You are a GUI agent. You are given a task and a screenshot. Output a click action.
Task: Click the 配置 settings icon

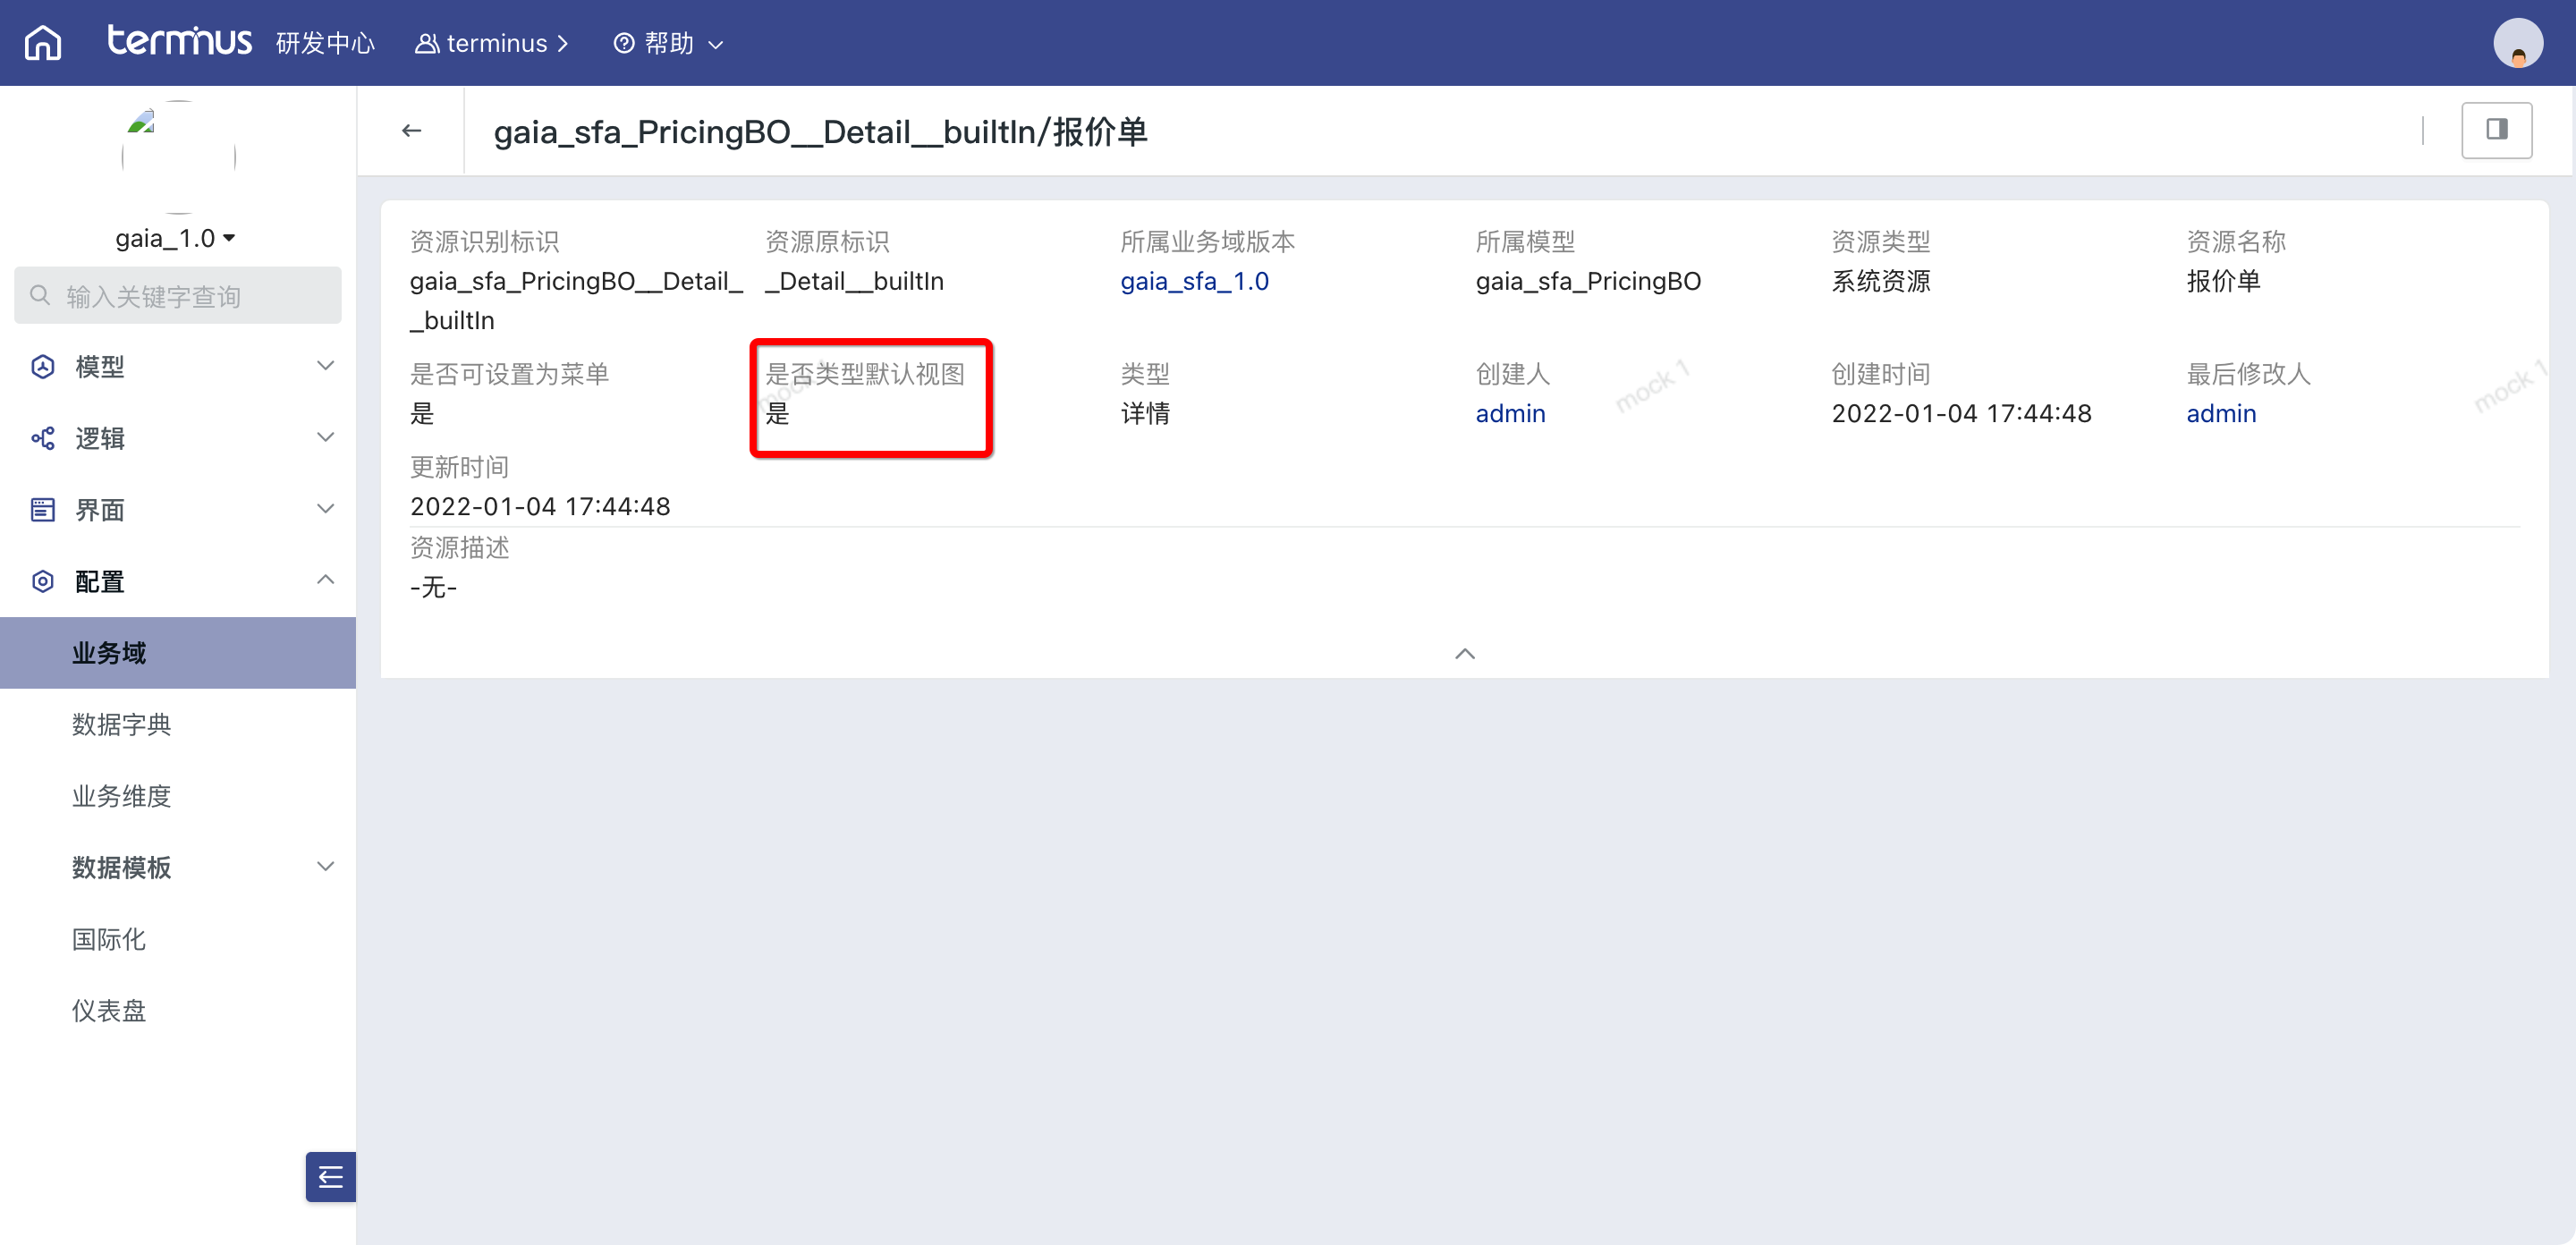[43, 581]
